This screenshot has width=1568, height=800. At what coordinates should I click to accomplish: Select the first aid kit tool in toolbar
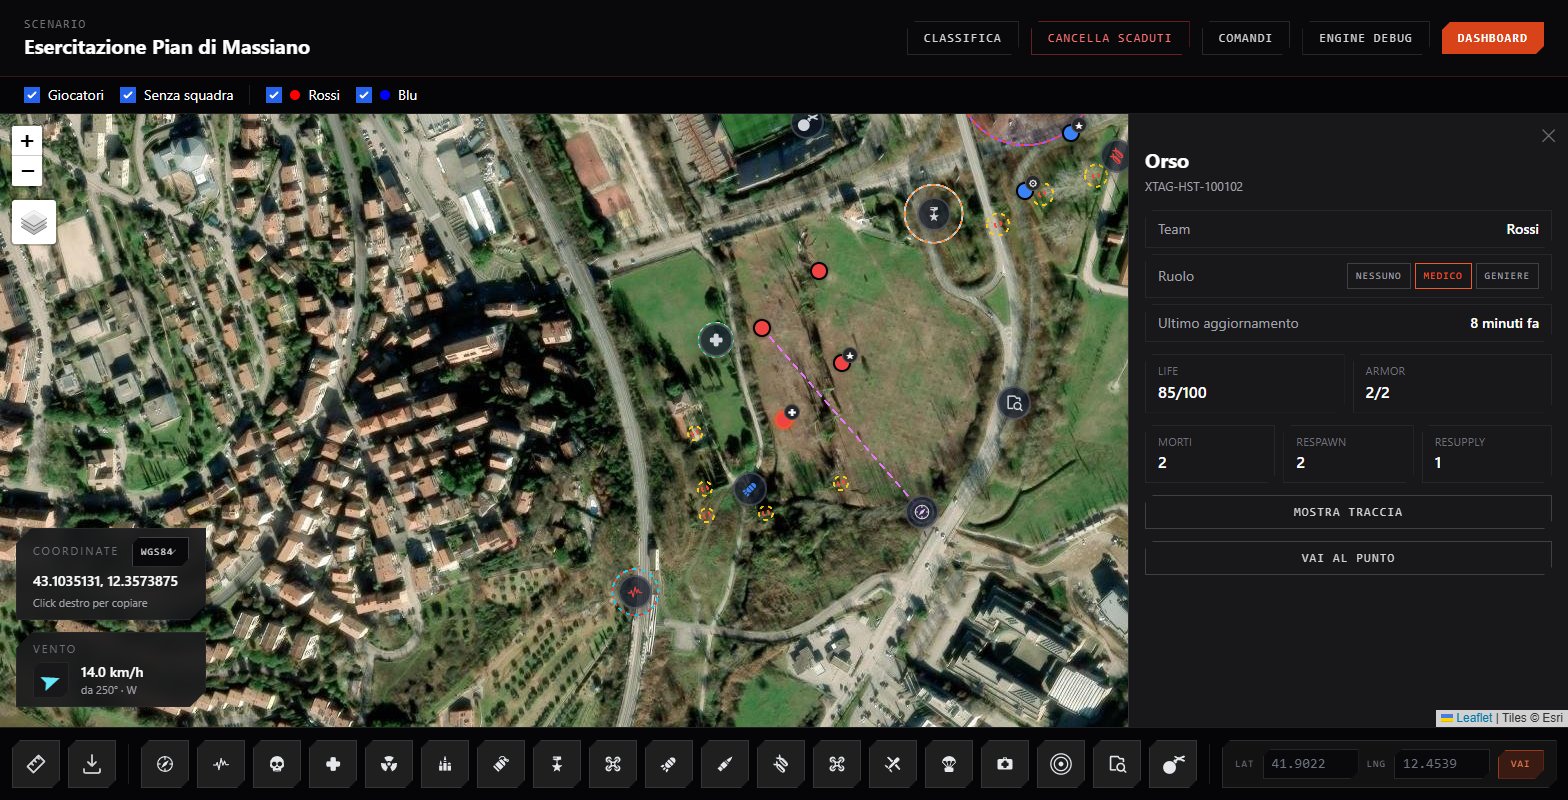tap(1006, 764)
